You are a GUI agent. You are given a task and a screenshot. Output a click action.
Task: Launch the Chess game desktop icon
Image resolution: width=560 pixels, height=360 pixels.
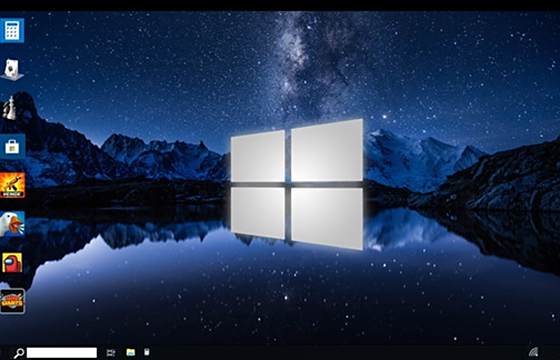10,108
